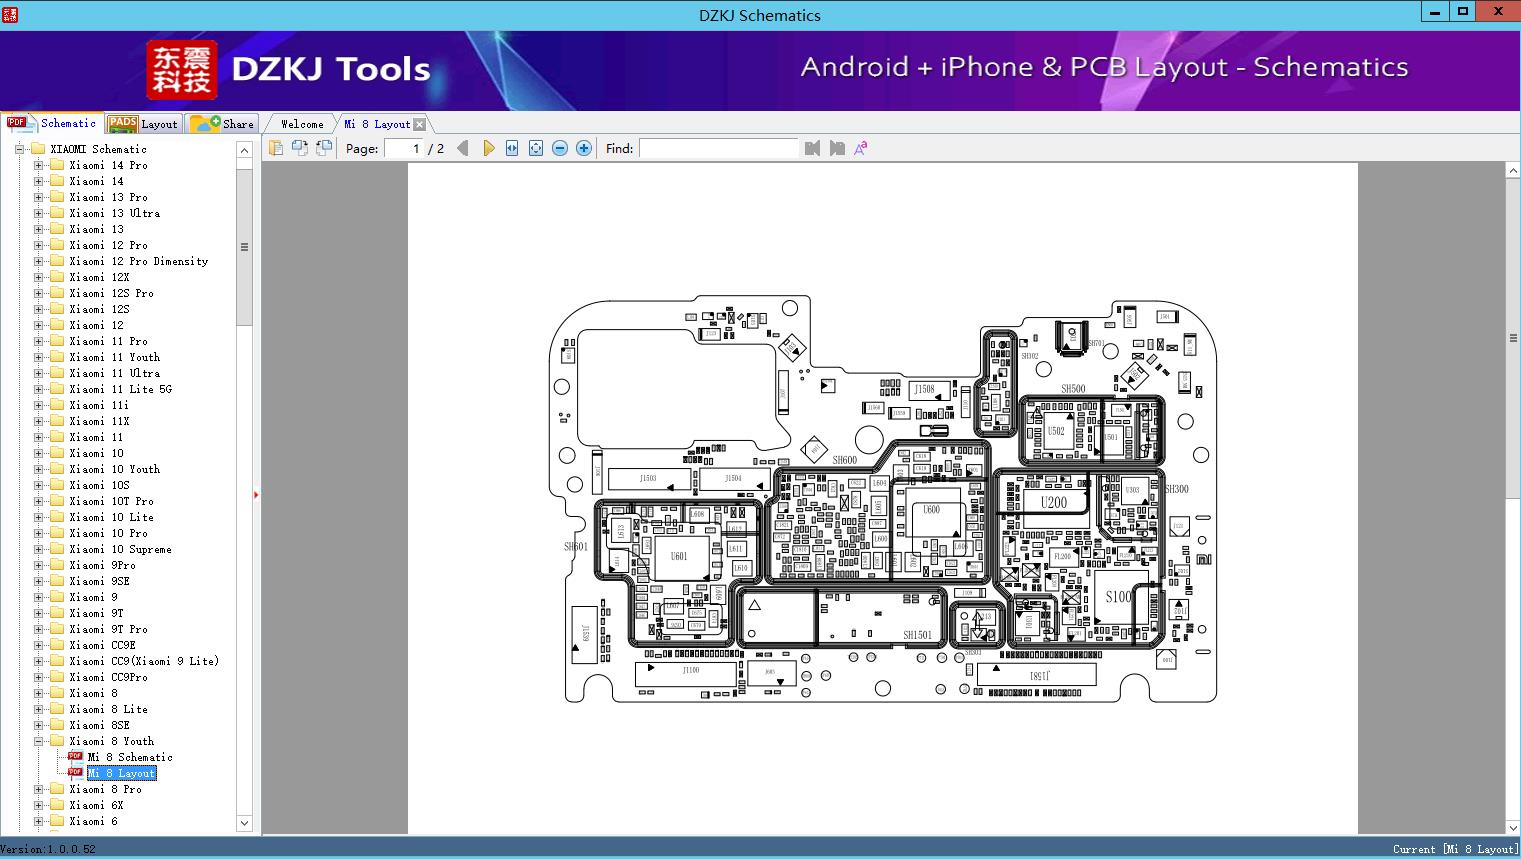Close the Mi 8 Layout tab

pos(420,124)
